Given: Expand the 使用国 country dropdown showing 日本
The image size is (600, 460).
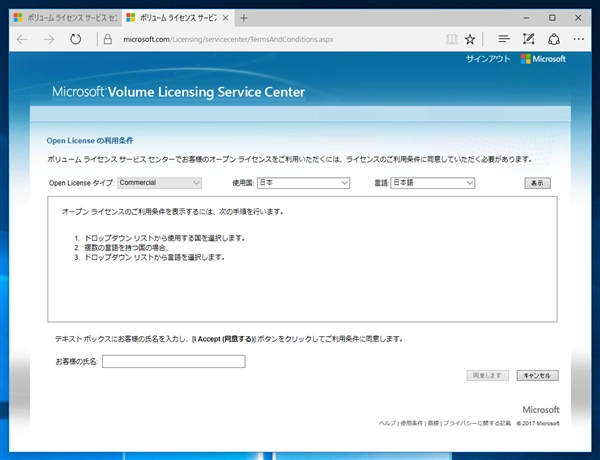Looking at the screenshot, I should point(303,183).
